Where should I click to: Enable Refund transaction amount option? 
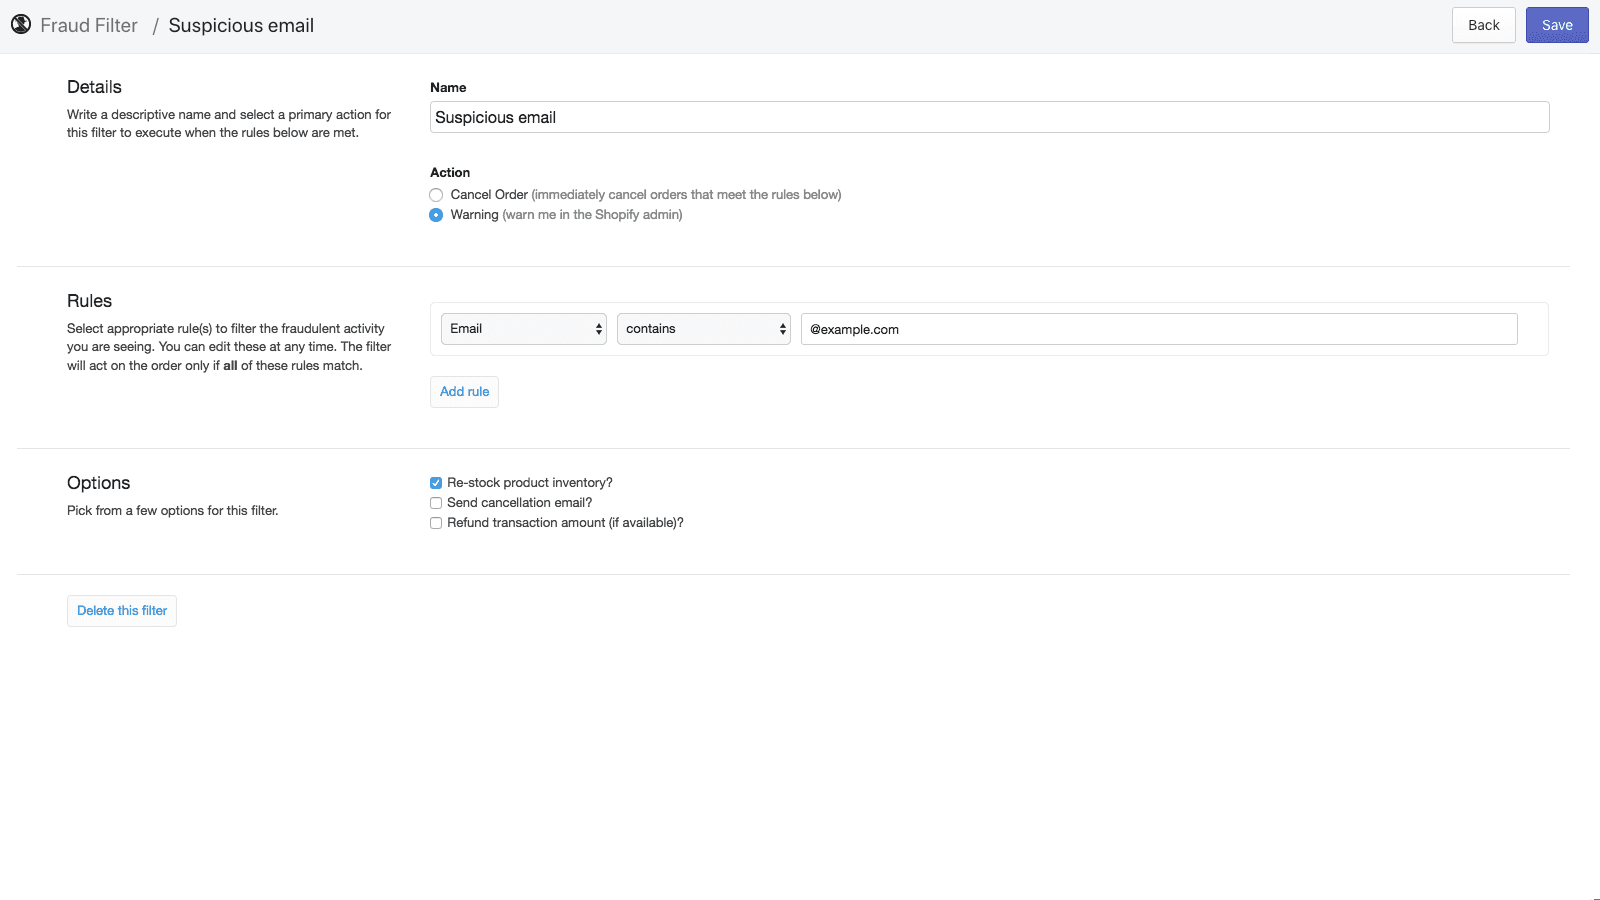tap(436, 522)
